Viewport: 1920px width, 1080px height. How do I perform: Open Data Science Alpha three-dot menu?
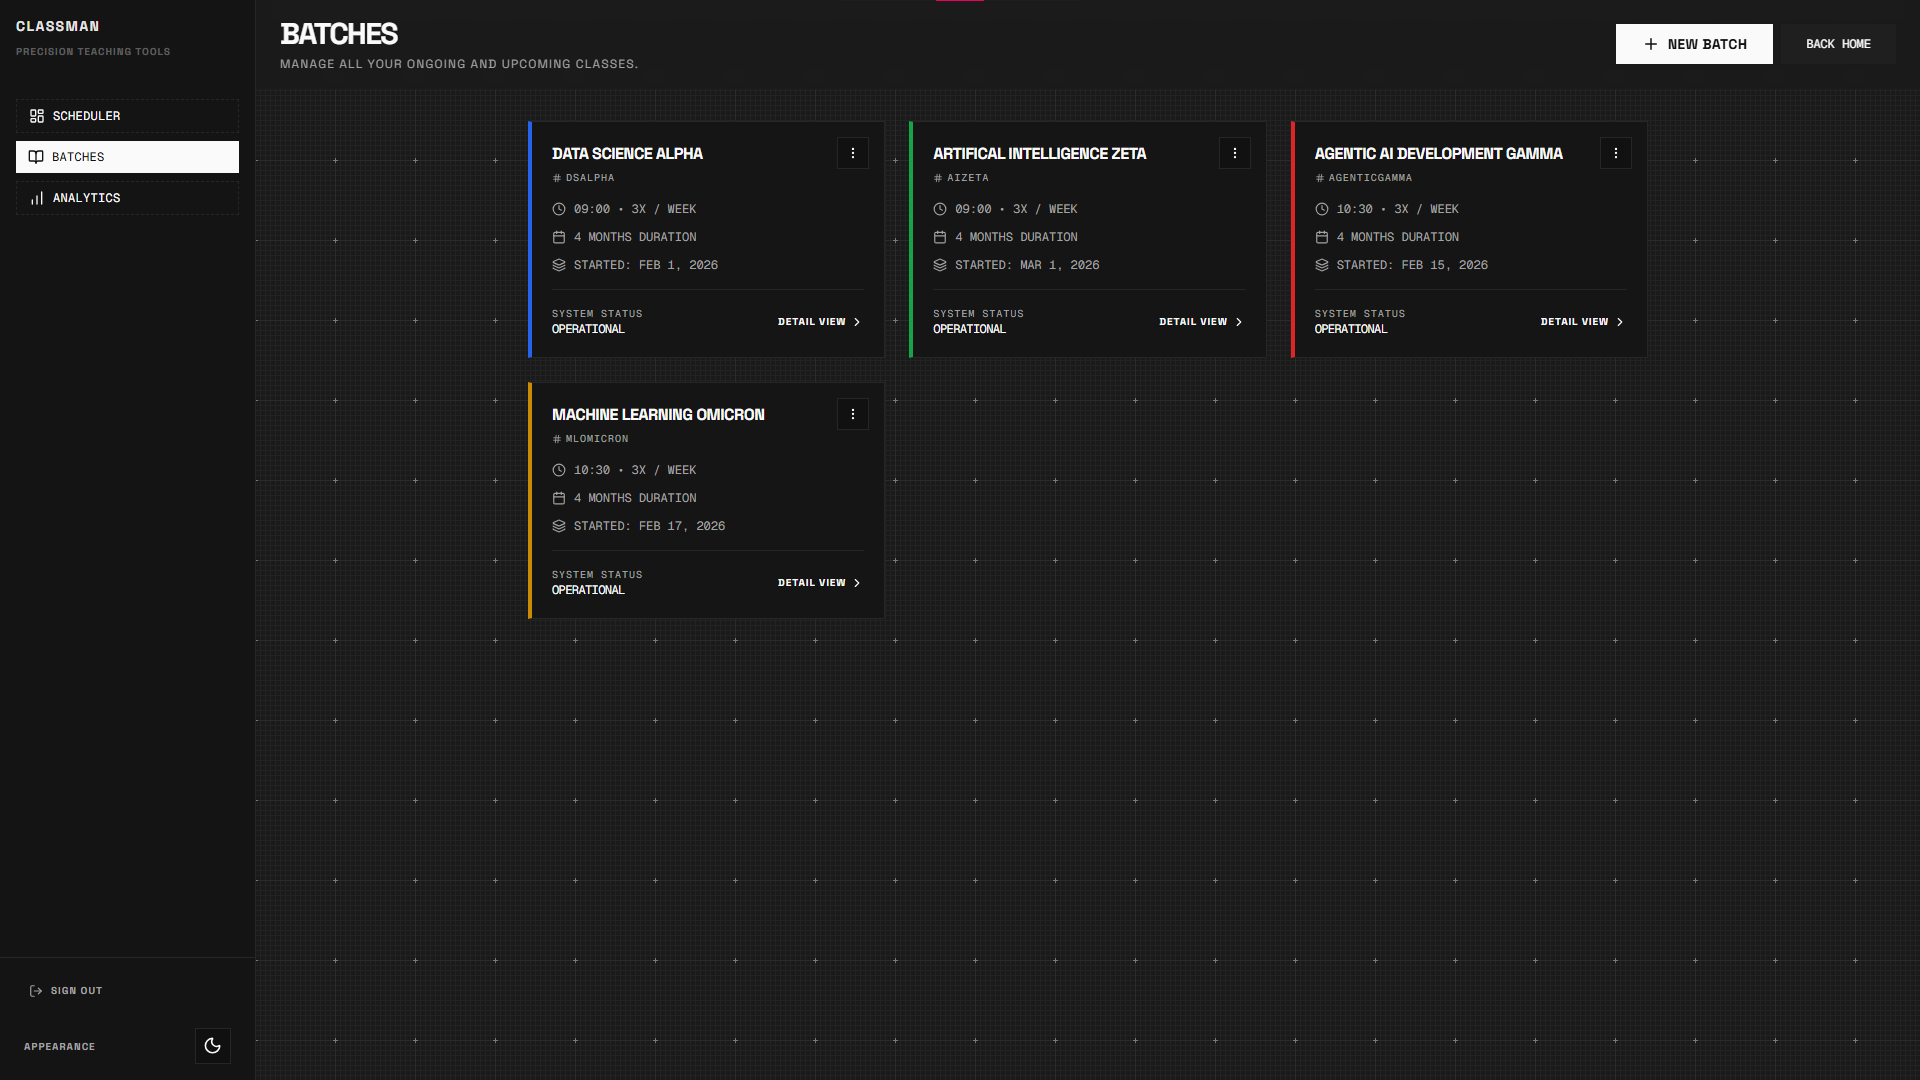coord(852,153)
